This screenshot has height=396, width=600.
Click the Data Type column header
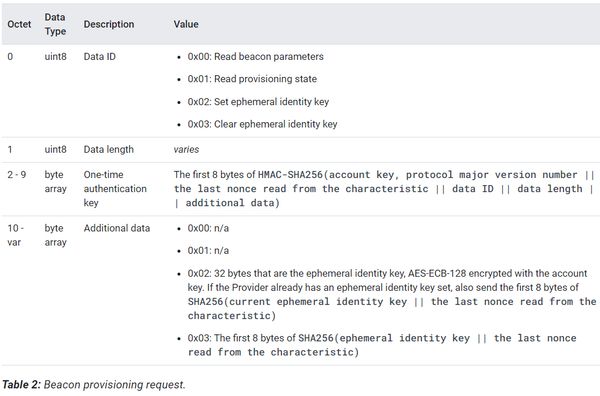click(x=55, y=24)
